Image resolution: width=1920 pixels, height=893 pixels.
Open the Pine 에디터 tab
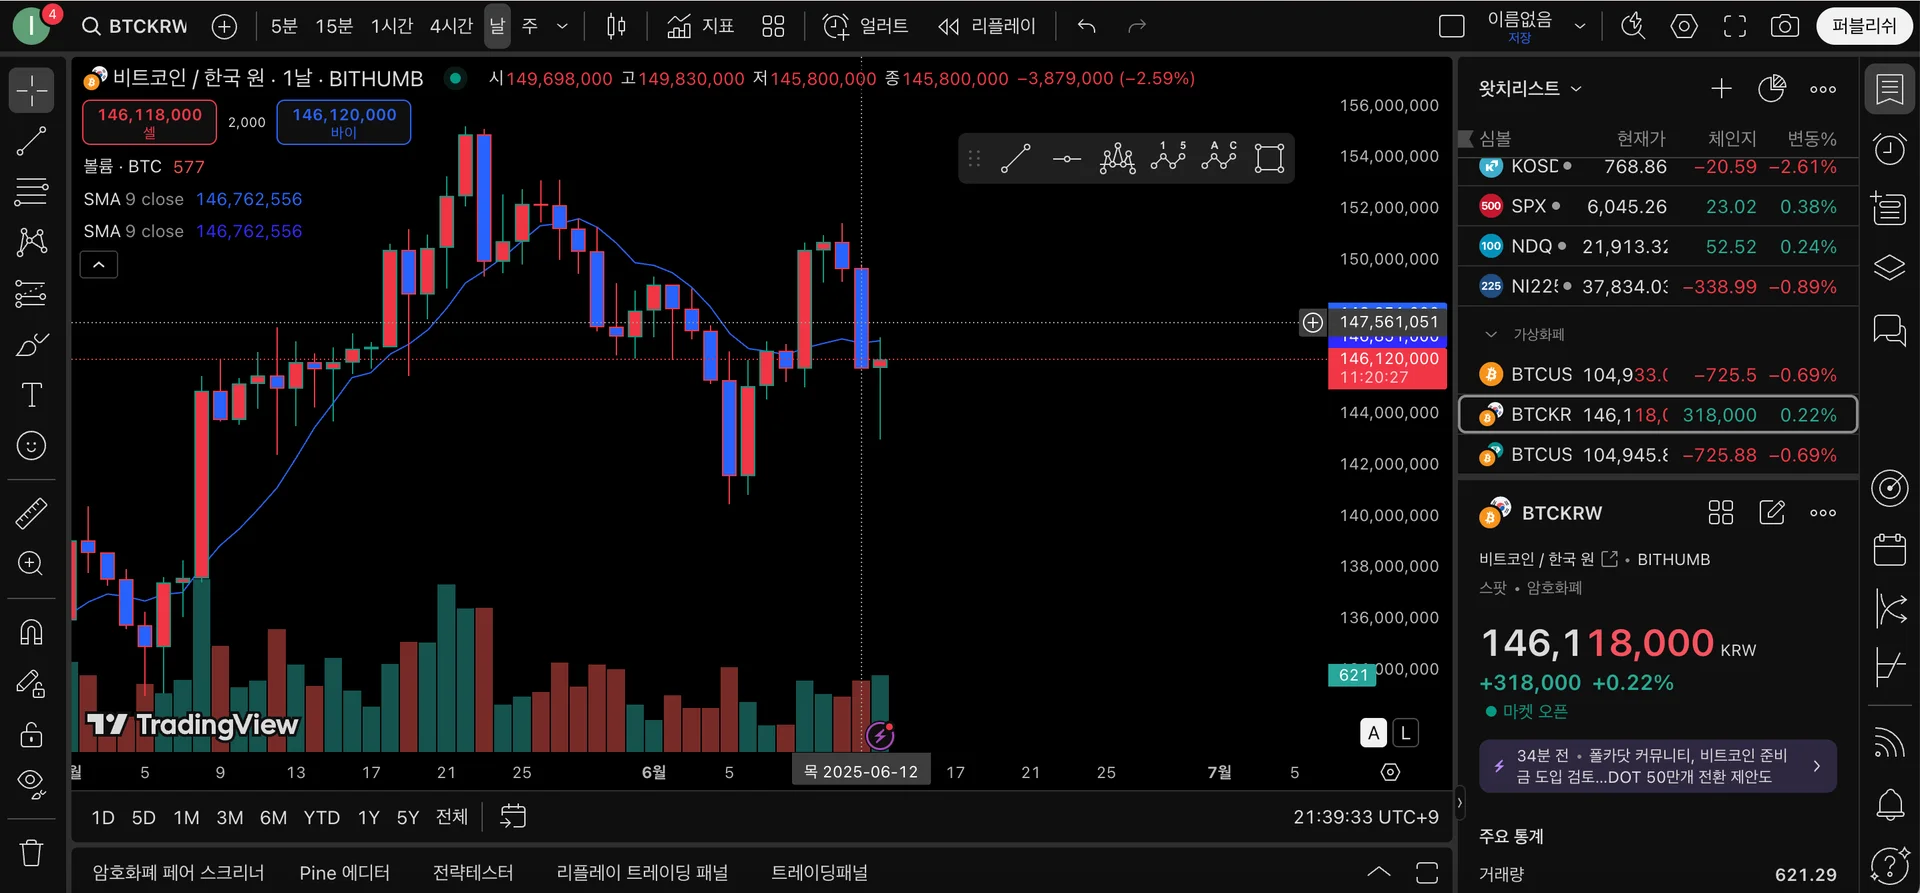click(x=345, y=873)
